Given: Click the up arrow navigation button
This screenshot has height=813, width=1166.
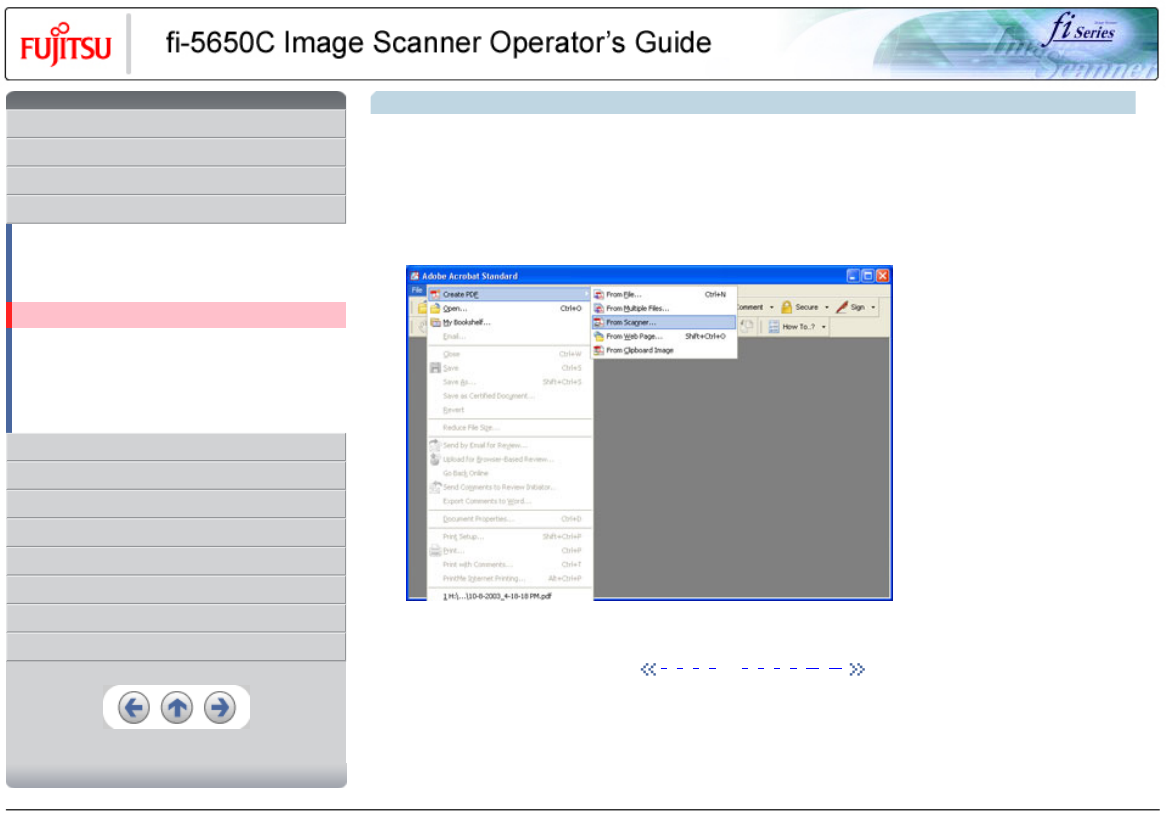Looking at the screenshot, I should (x=177, y=707).
